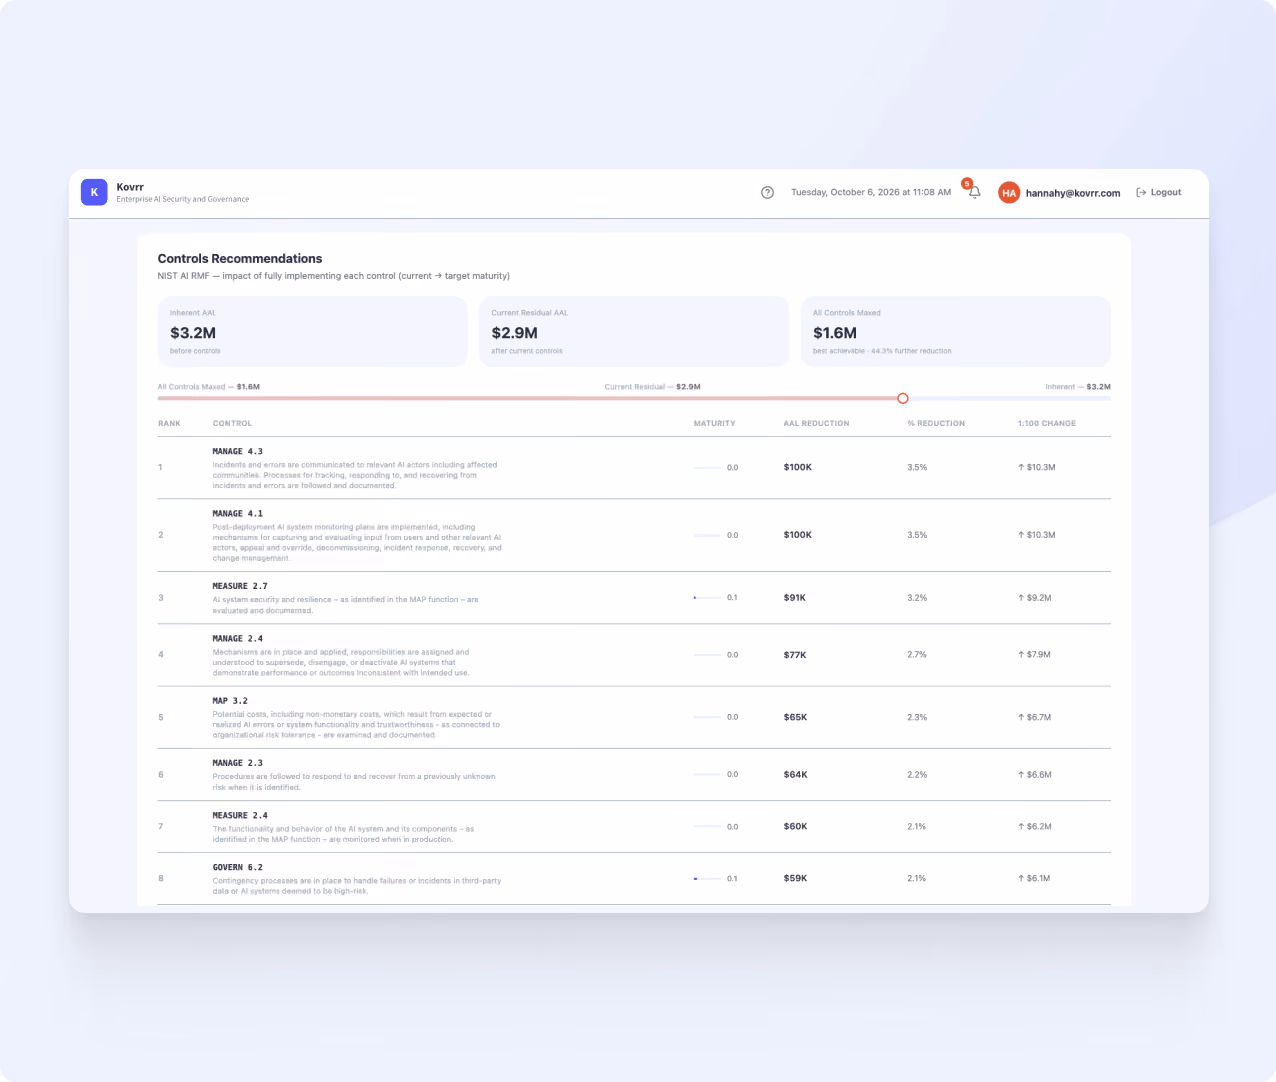Click the $77K AAL reduction value
The width and height of the screenshot is (1276, 1082).
click(x=795, y=655)
